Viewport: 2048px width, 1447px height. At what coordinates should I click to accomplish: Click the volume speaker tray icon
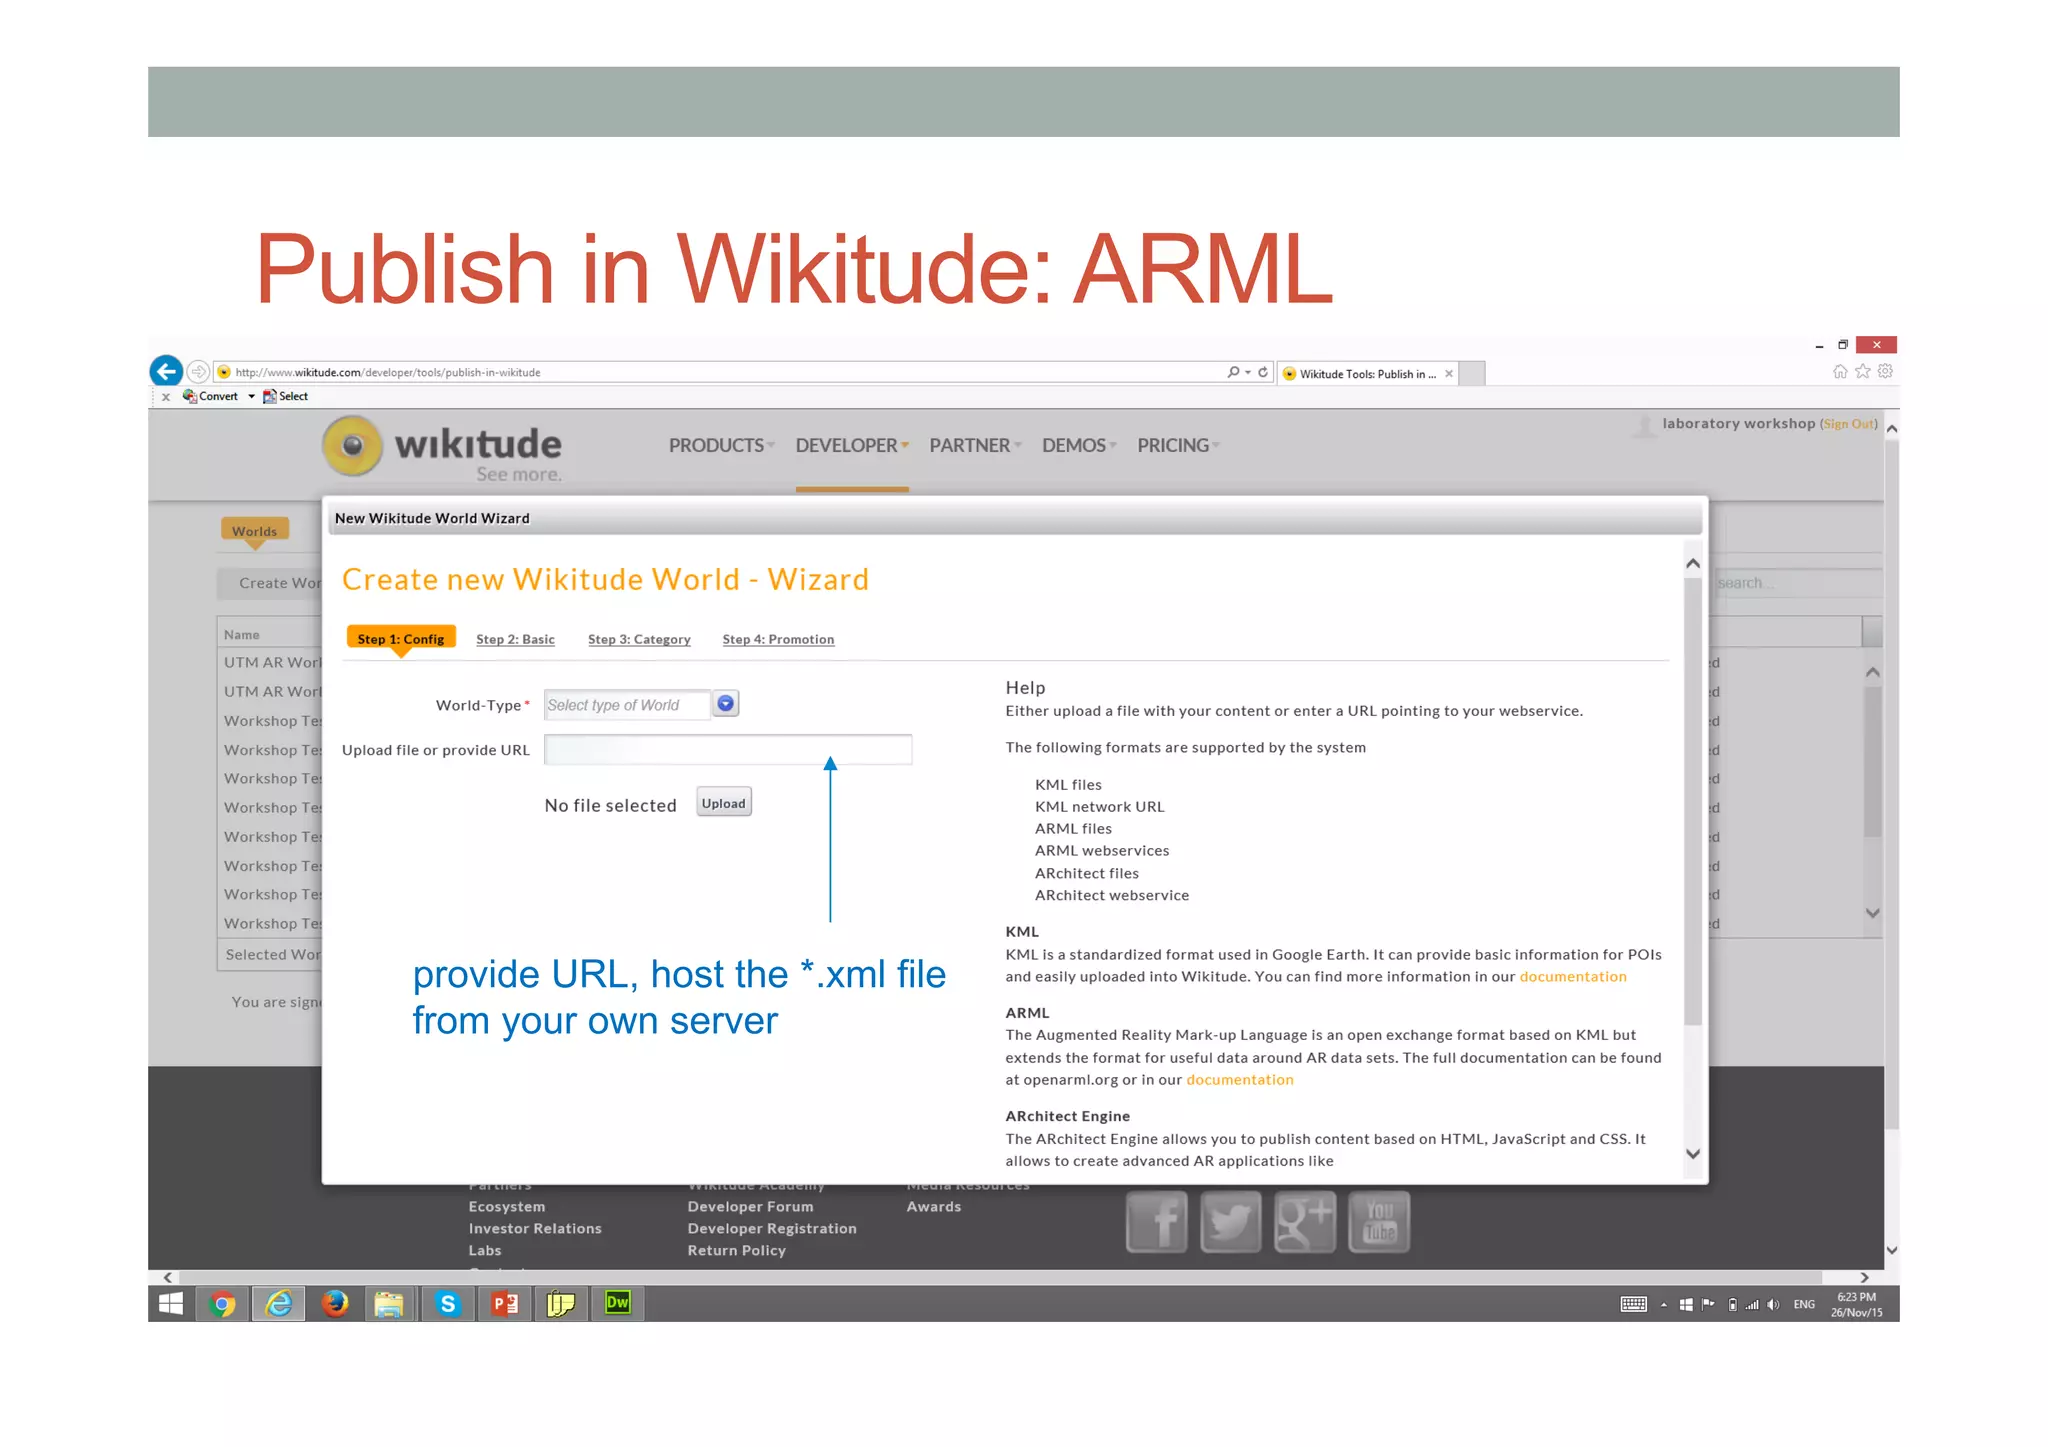(x=1773, y=1305)
